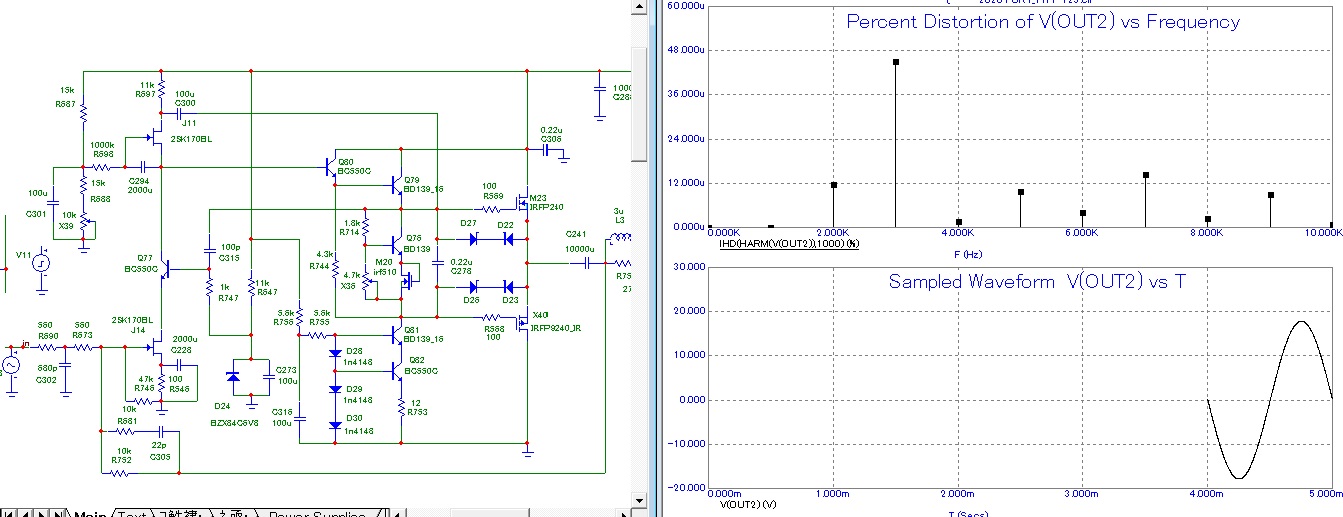This screenshot has height=517, width=1343.
Task: Select the D28 1n4148 diode symbol
Action: pos(336,354)
